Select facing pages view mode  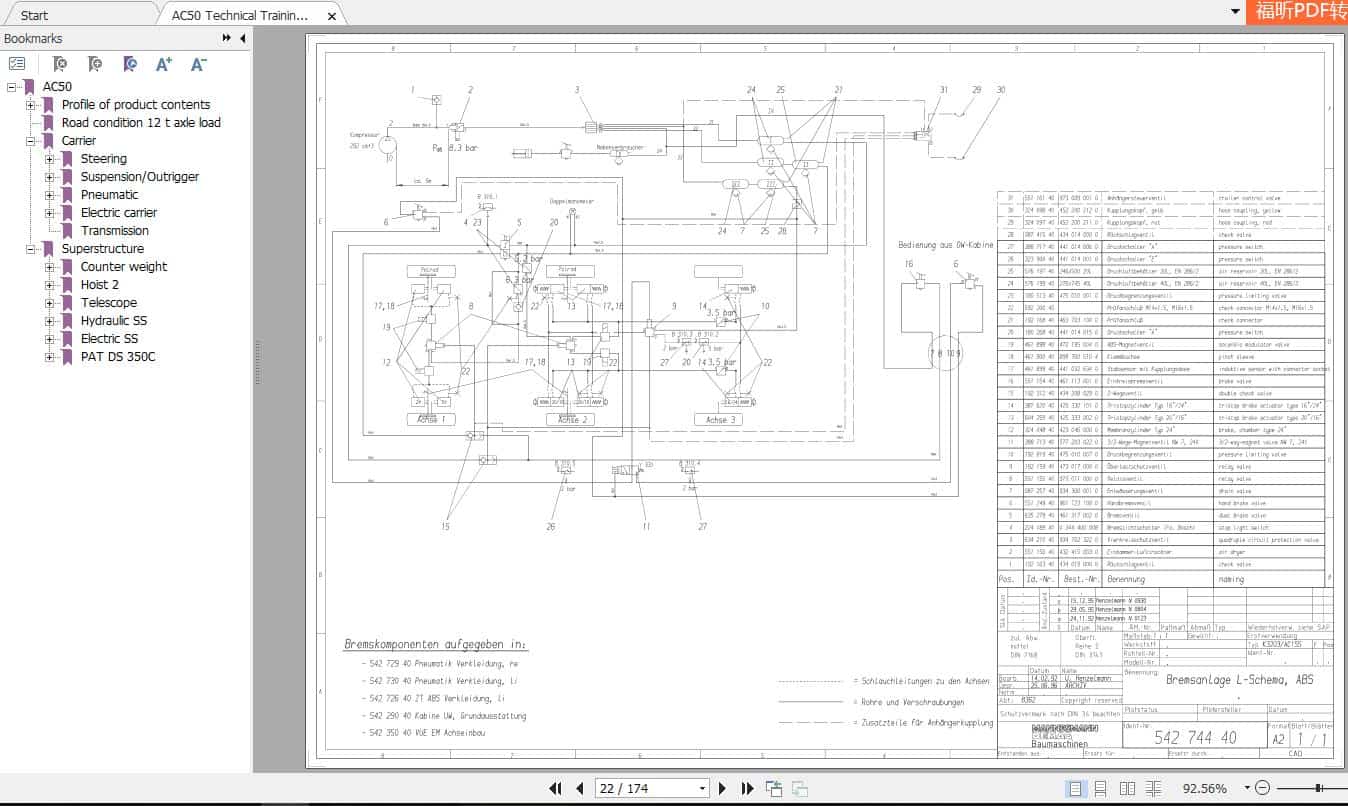point(1128,788)
